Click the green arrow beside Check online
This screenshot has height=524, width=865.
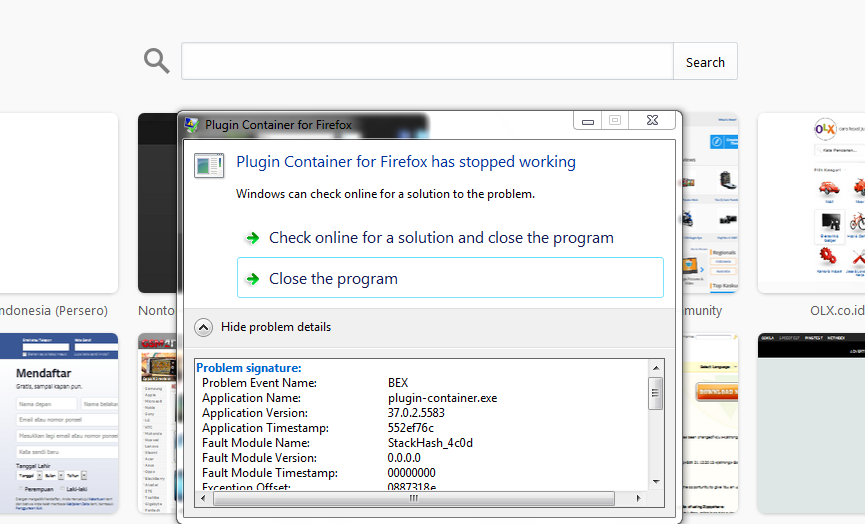[253, 238]
